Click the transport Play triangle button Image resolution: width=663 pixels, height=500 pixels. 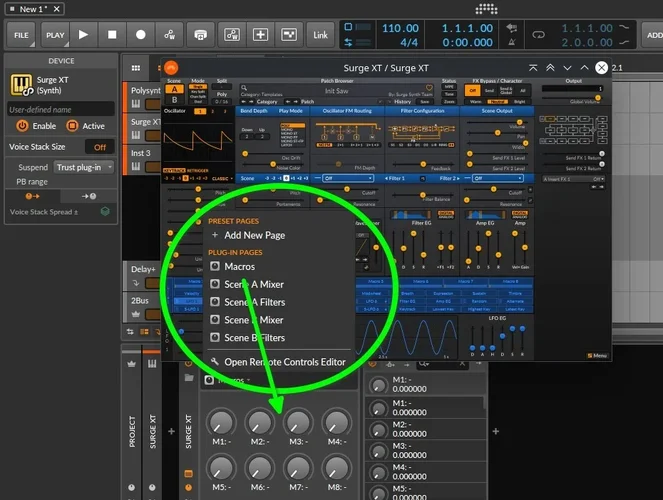[83, 34]
